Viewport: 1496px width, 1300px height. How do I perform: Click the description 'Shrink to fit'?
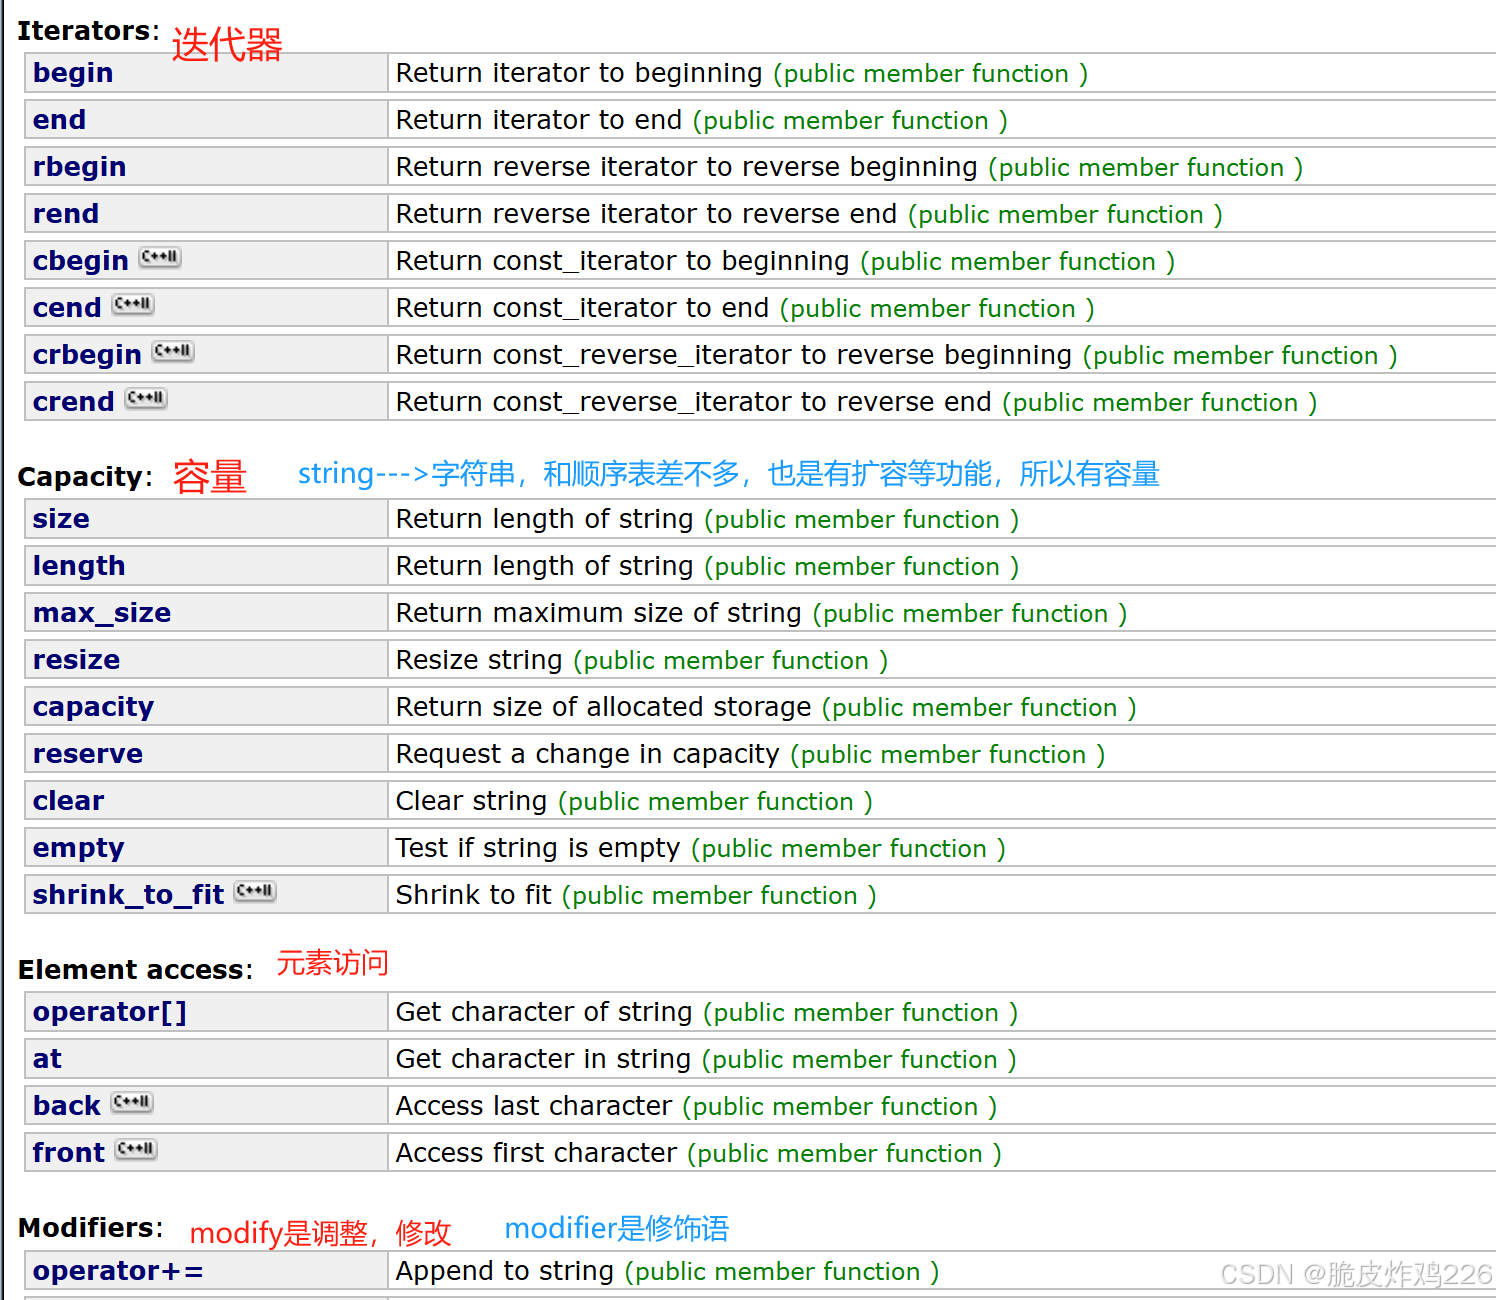(x=474, y=895)
